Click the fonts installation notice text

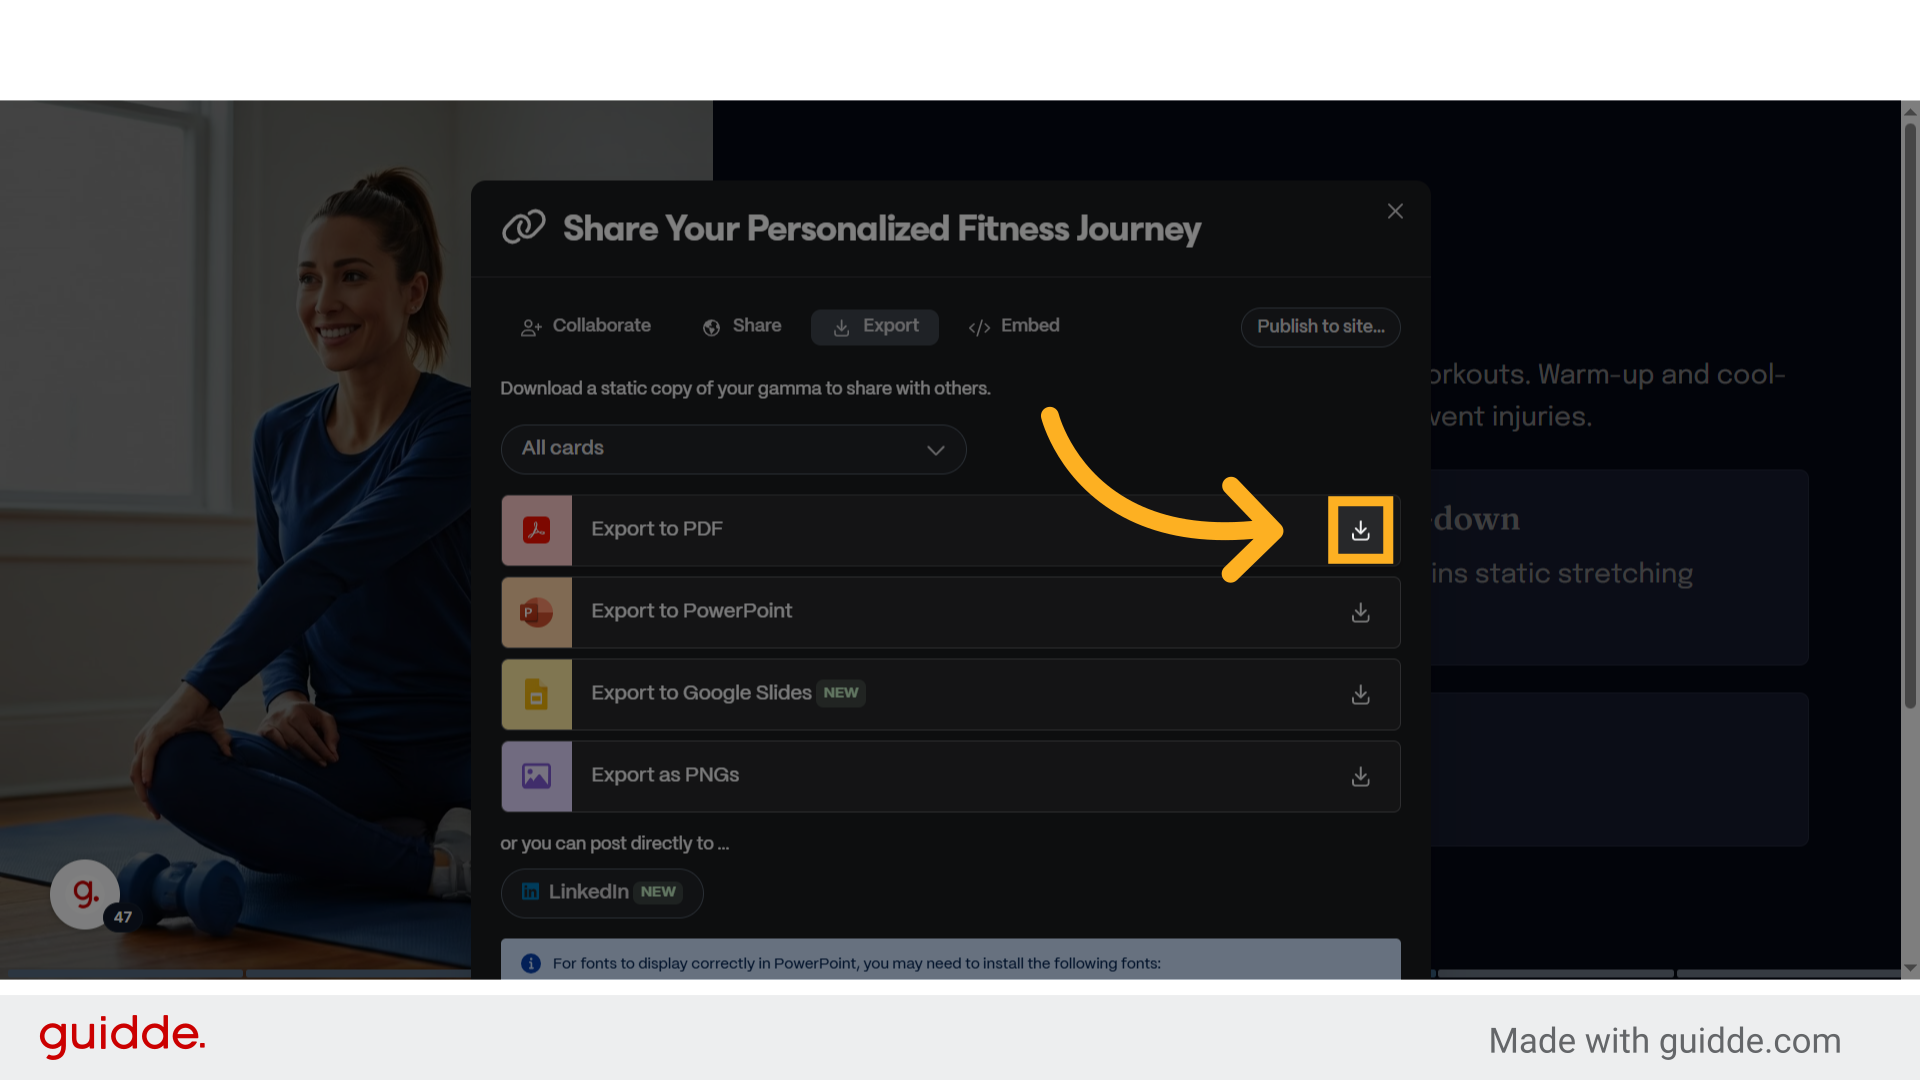tap(857, 963)
